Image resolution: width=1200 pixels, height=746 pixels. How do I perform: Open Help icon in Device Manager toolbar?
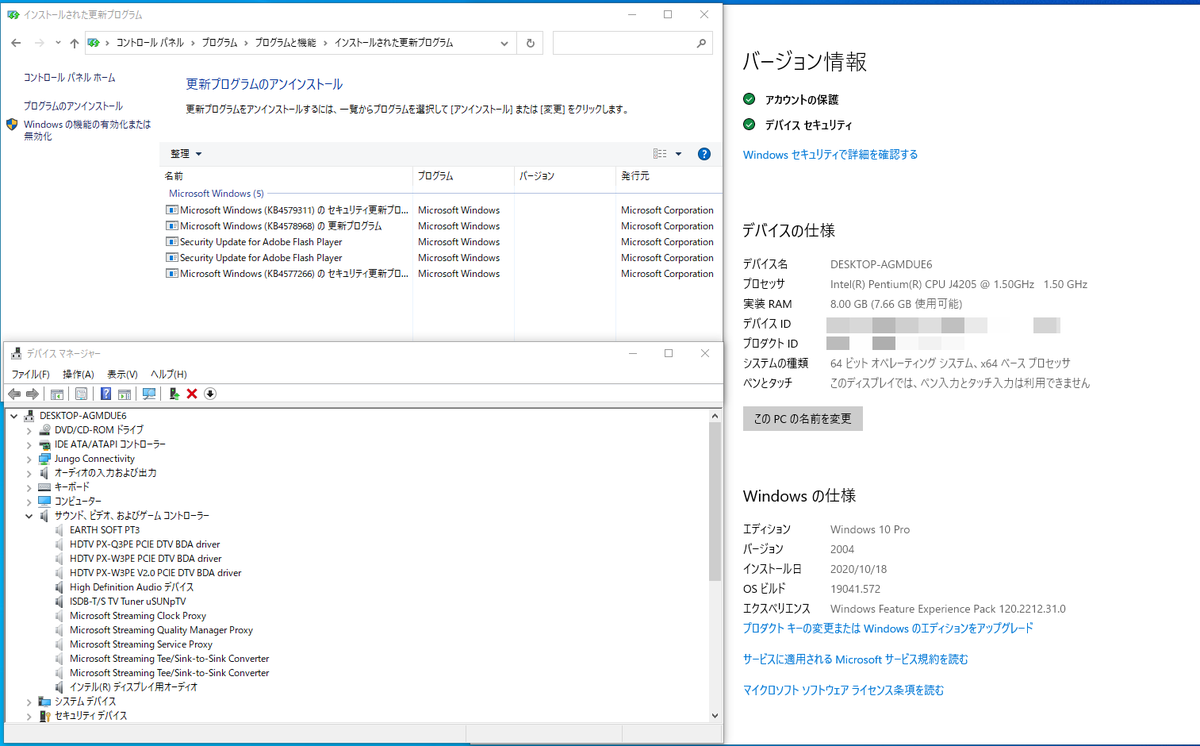[106, 394]
